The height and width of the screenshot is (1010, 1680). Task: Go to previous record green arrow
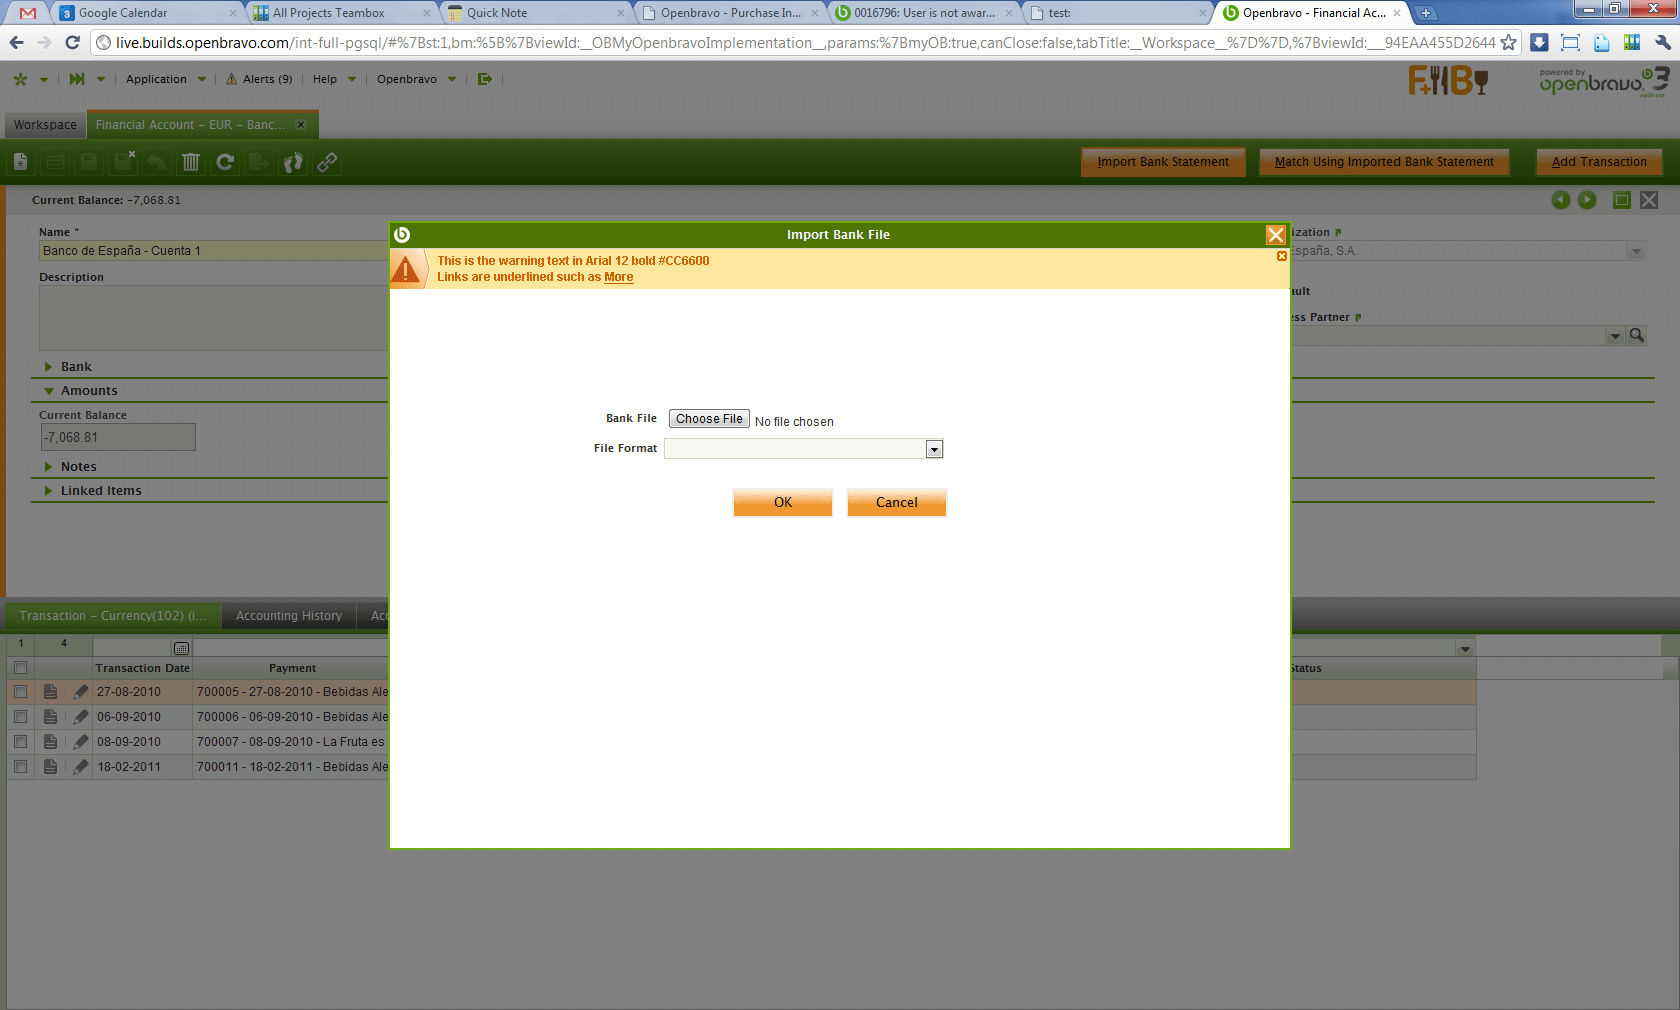click(x=1561, y=200)
